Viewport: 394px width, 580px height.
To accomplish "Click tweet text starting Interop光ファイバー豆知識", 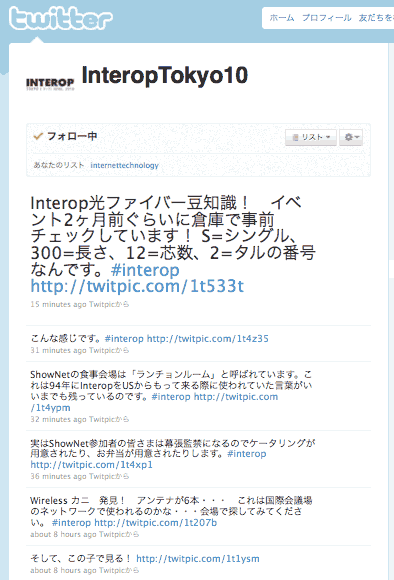I will (172, 236).
